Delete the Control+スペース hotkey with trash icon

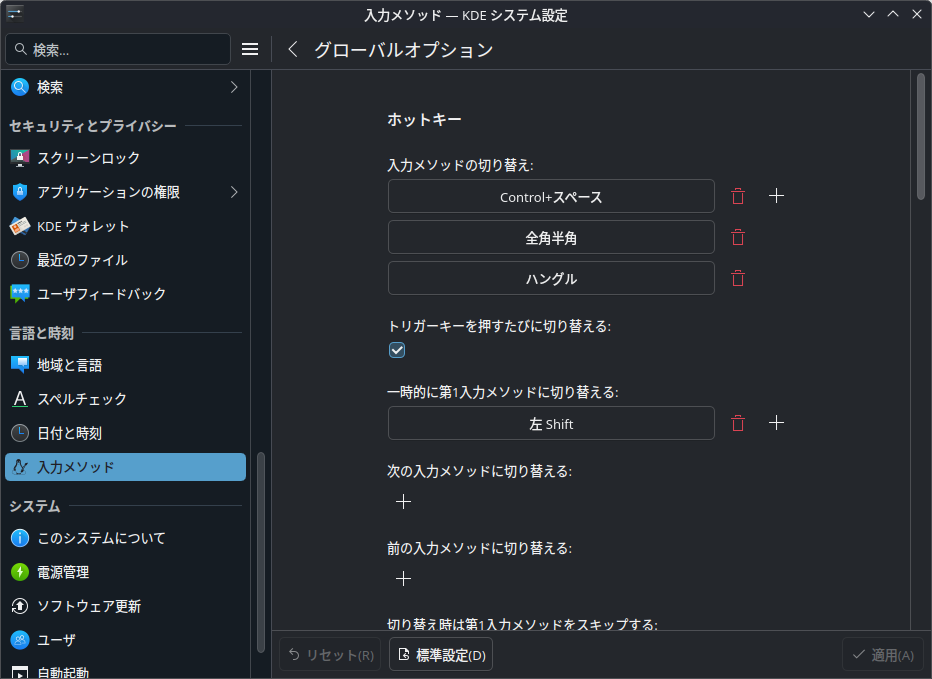tap(738, 196)
